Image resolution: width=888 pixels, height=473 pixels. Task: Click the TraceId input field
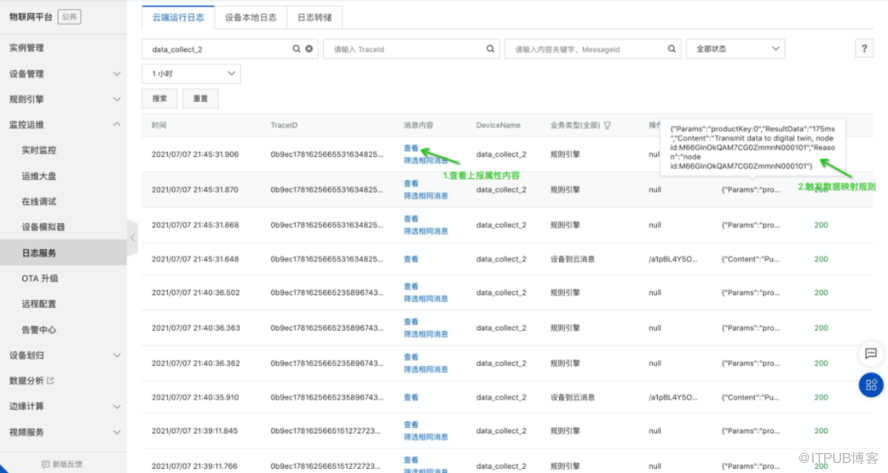pos(405,49)
